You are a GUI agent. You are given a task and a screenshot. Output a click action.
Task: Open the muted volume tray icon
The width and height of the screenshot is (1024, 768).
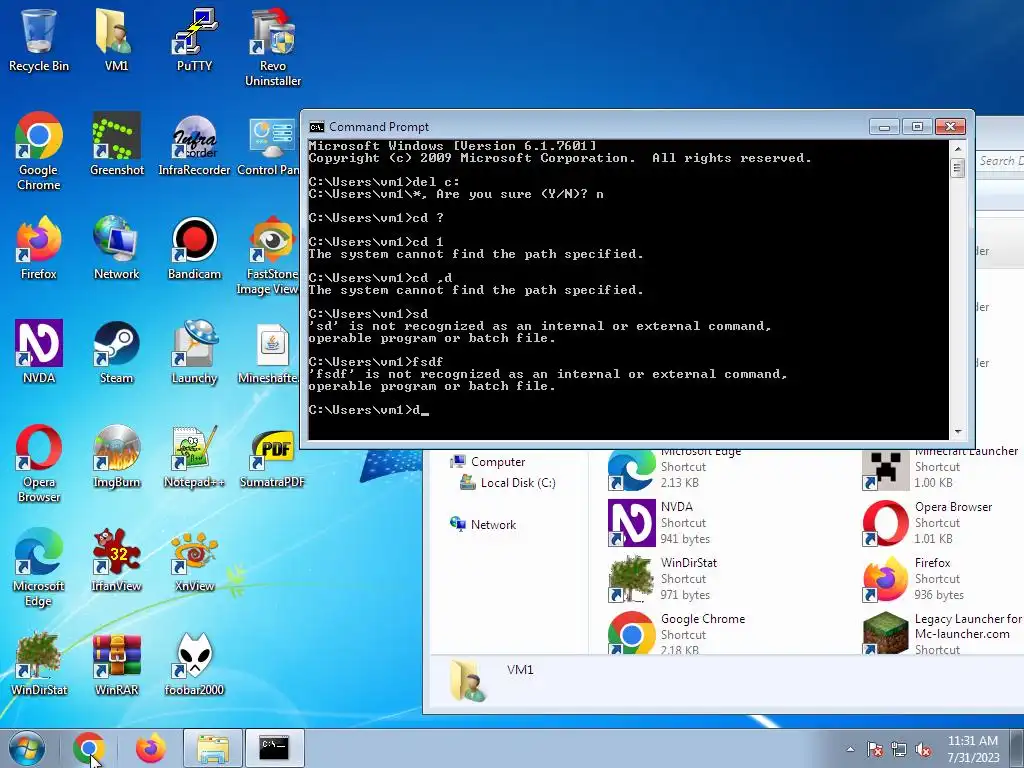tap(923, 749)
